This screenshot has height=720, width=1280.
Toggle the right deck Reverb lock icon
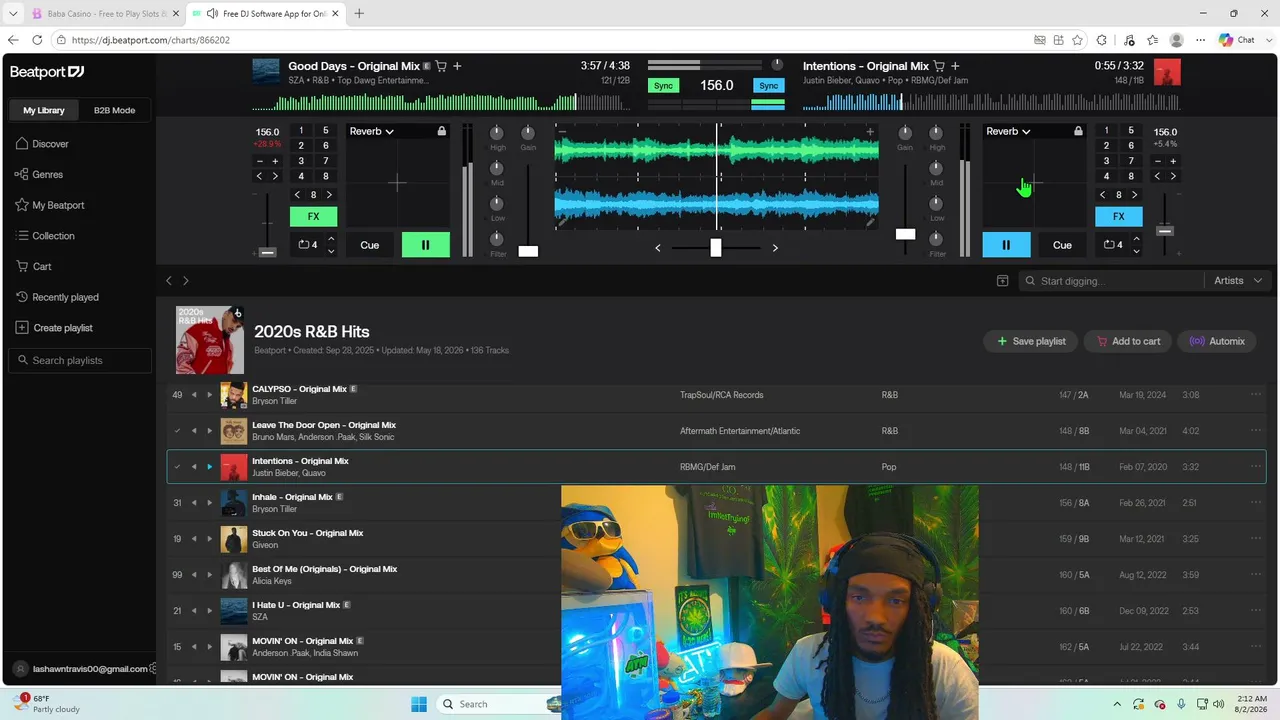tap(1078, 131)
